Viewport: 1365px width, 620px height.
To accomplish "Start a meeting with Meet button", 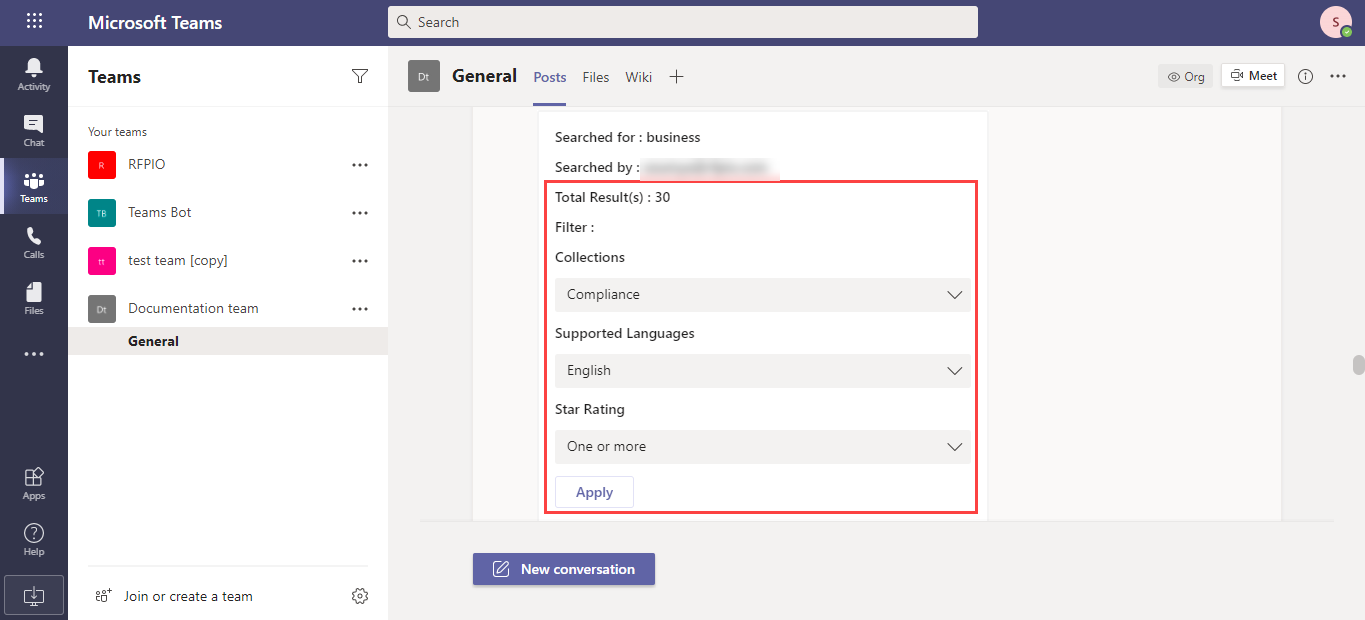I will (1253, 76).
